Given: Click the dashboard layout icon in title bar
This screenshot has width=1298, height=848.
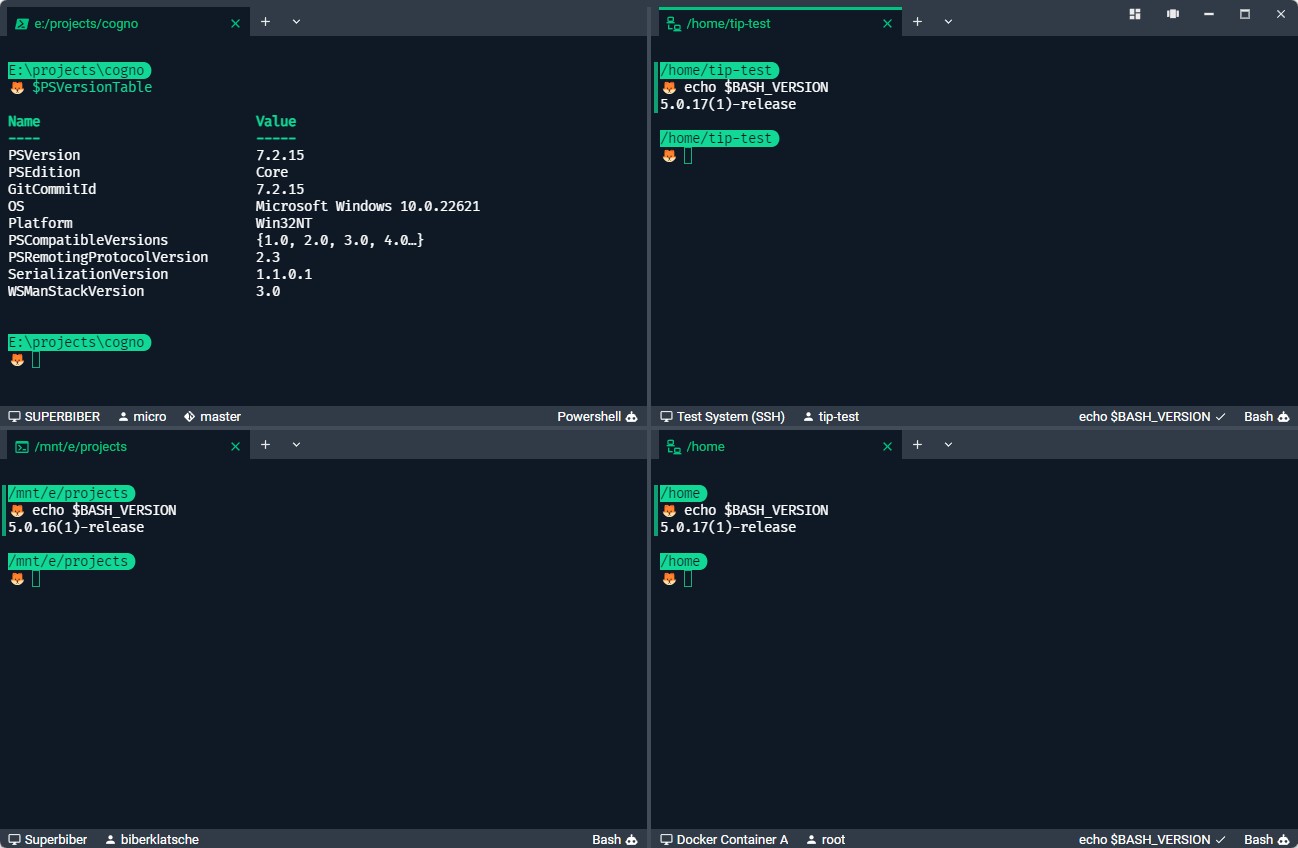Looking at the screenshot, I should tap(1135, 14).
